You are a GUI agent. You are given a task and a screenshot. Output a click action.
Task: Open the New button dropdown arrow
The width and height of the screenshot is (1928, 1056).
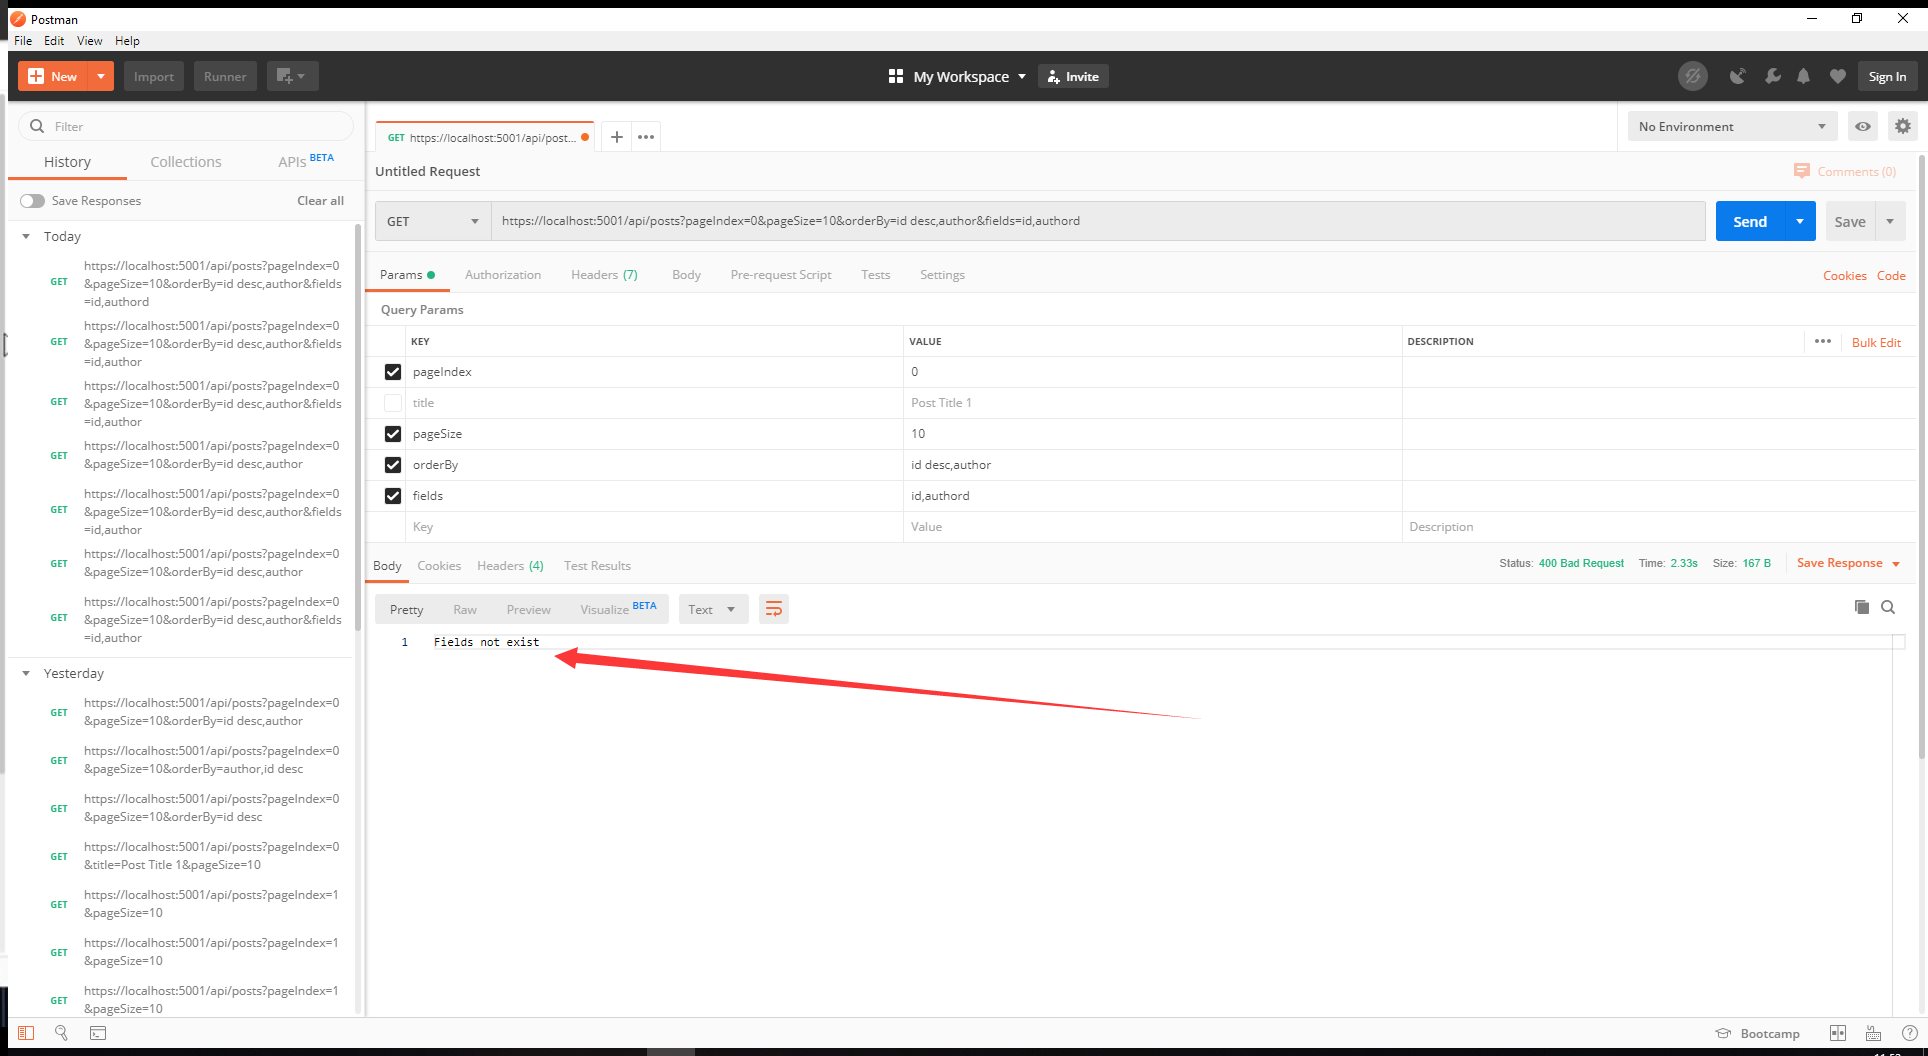pyautogui.click(x=101, y=76)
